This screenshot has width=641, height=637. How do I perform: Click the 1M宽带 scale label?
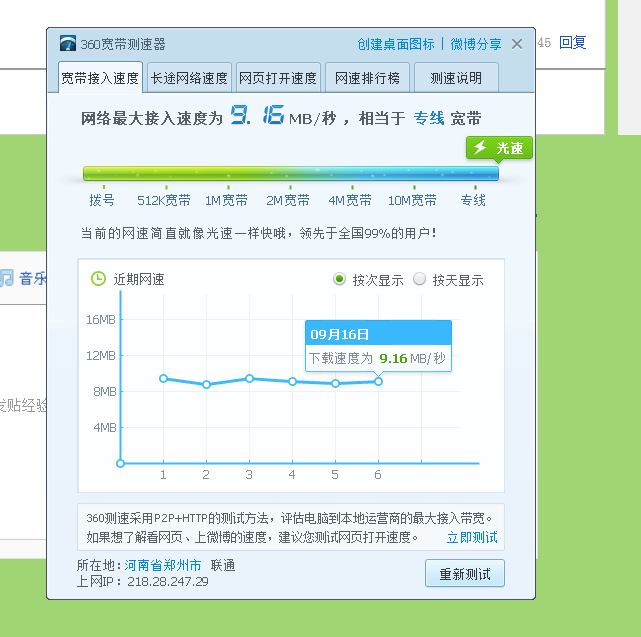[x=226, y=200]
